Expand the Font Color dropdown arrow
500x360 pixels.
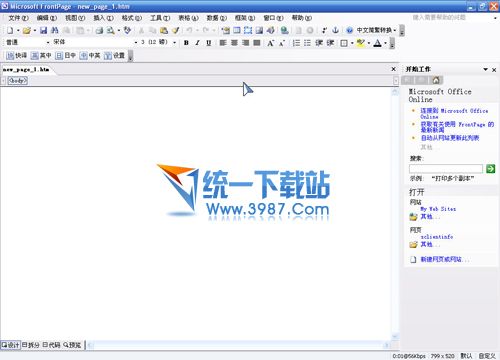385,43
